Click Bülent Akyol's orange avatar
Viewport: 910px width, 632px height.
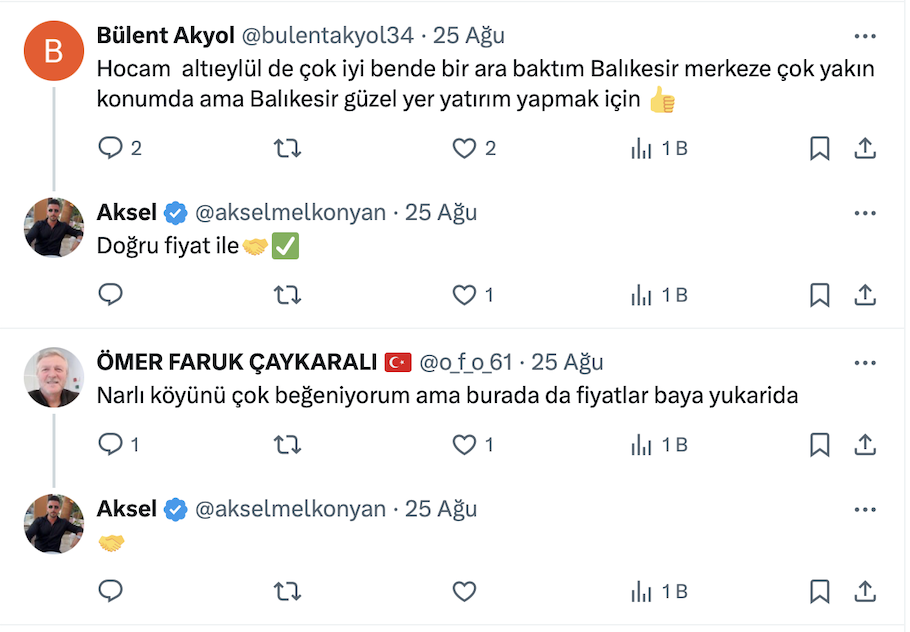[x=53, y=50]
